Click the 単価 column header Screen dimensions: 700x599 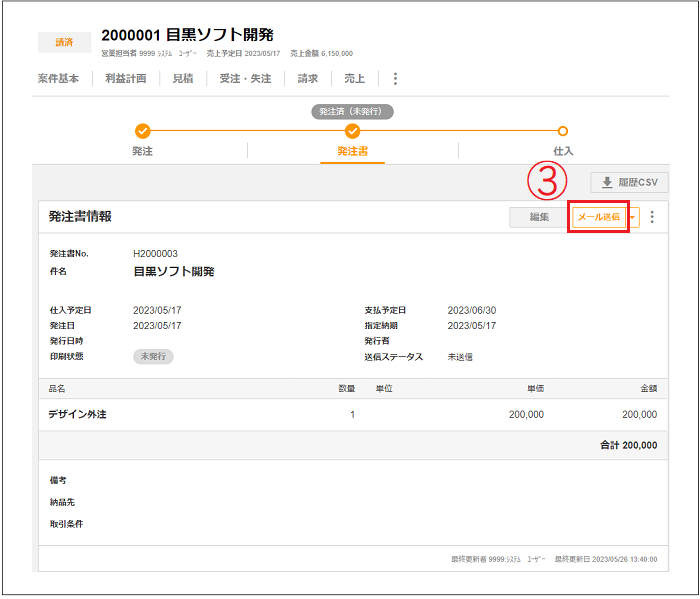point(535,389)
